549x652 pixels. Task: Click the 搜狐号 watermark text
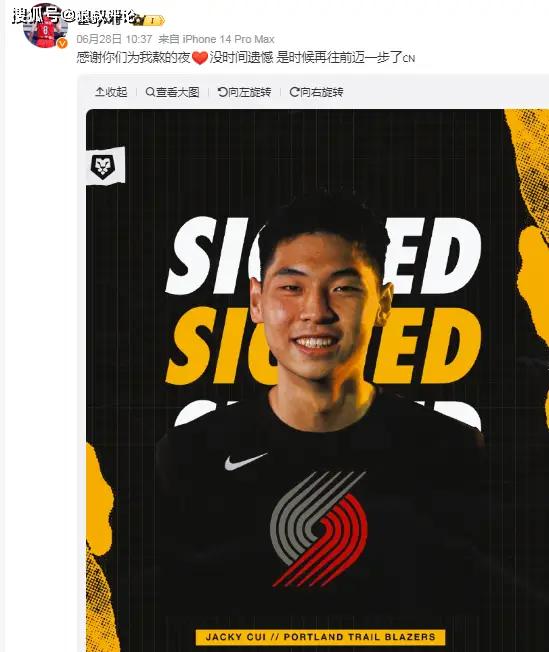point(36,16)
